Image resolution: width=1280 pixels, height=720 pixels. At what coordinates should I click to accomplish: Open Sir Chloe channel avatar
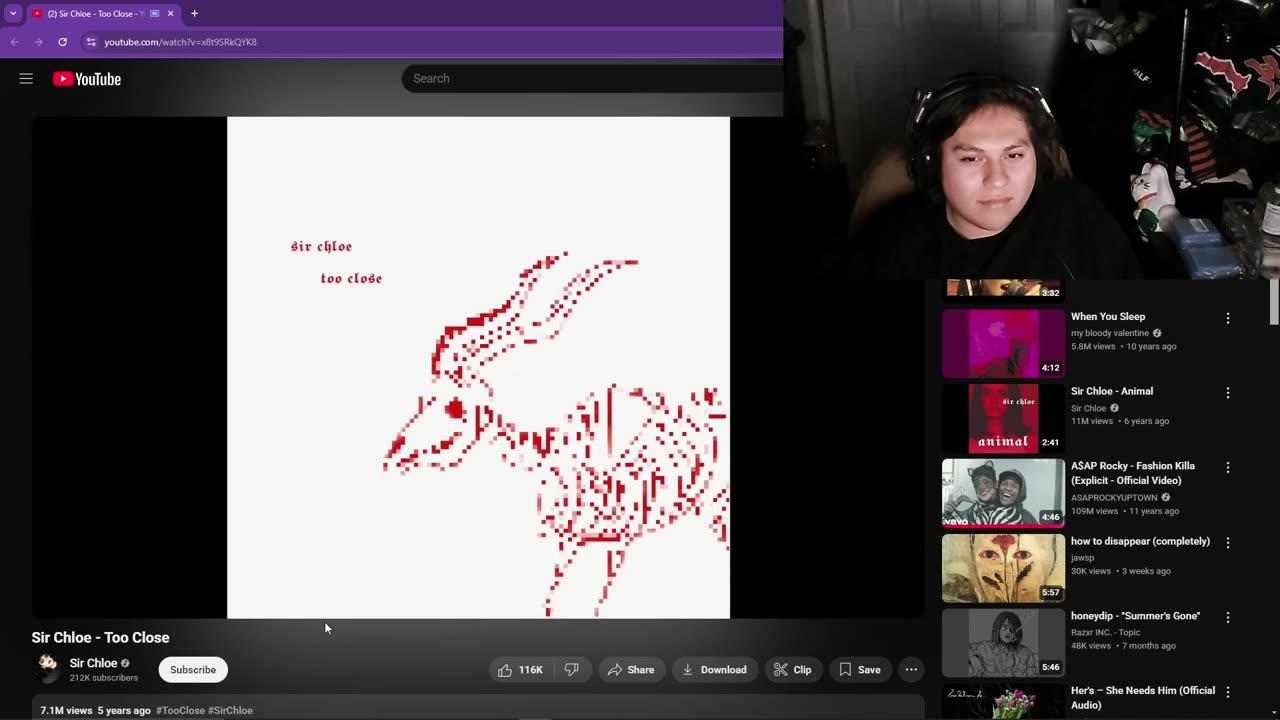(x=47, y=669)
